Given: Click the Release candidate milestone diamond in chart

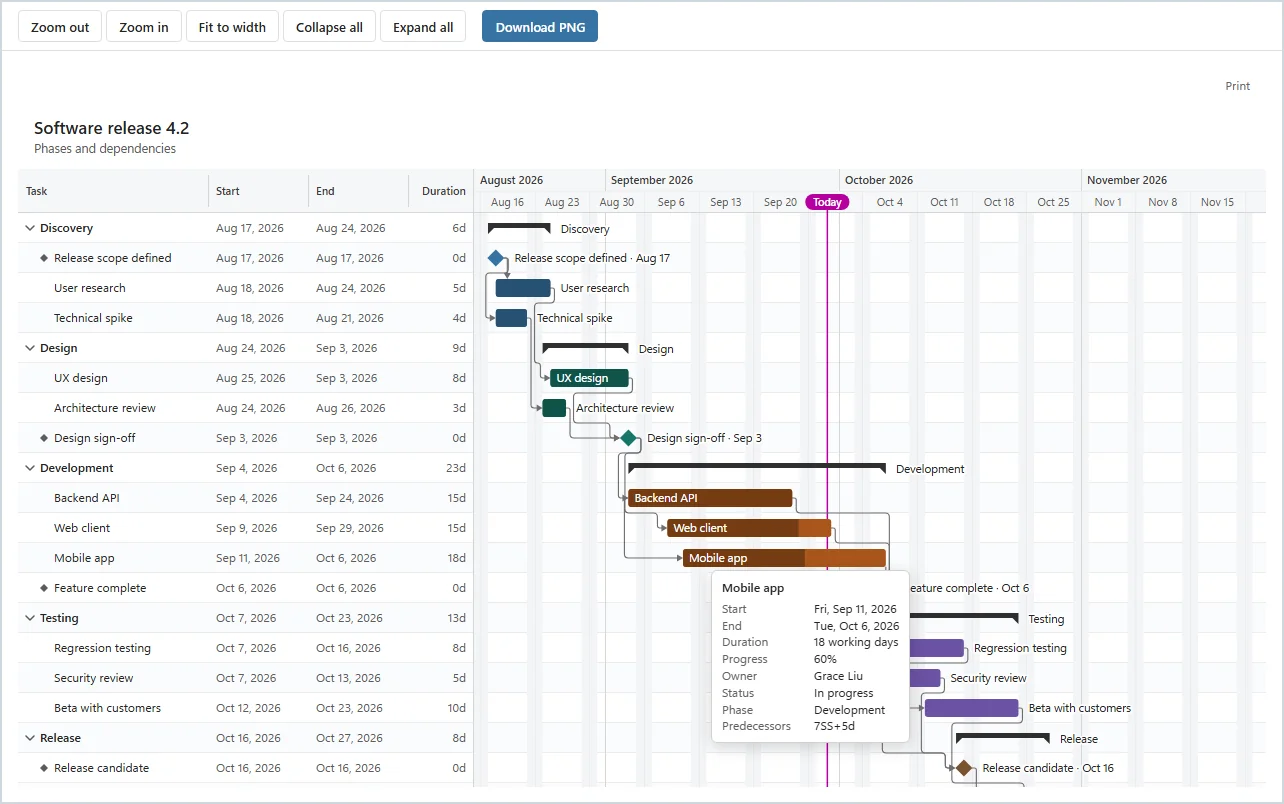Looking at the screenshot, I should pos(964,768).
